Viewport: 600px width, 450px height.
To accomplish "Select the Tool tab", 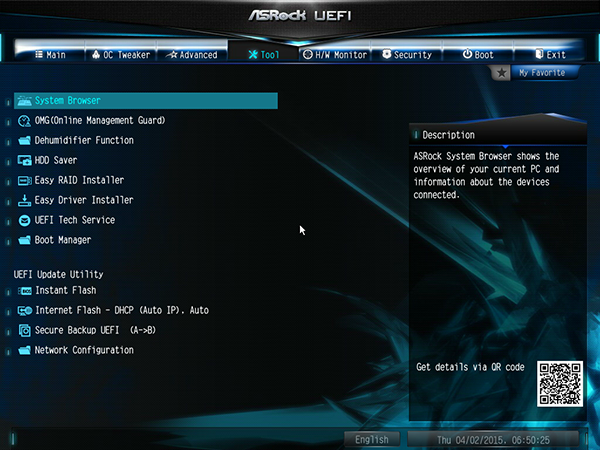I will pos(264,54).
